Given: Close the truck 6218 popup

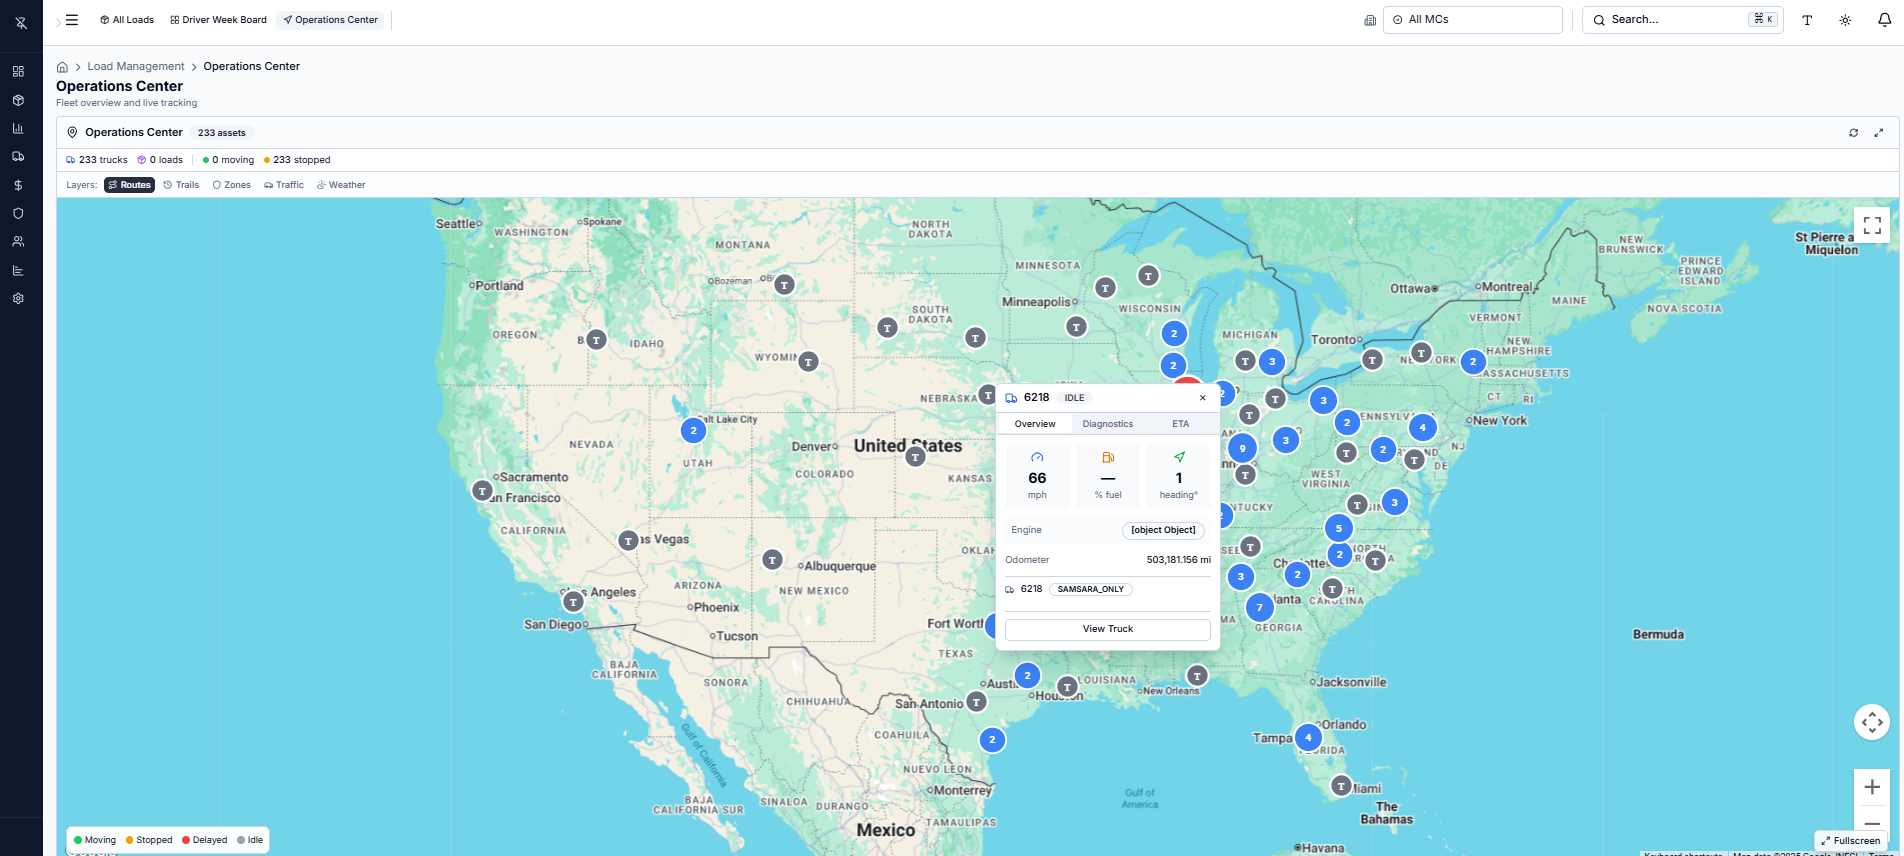Looking at the screenshot, I should (x=1202, y=398).
